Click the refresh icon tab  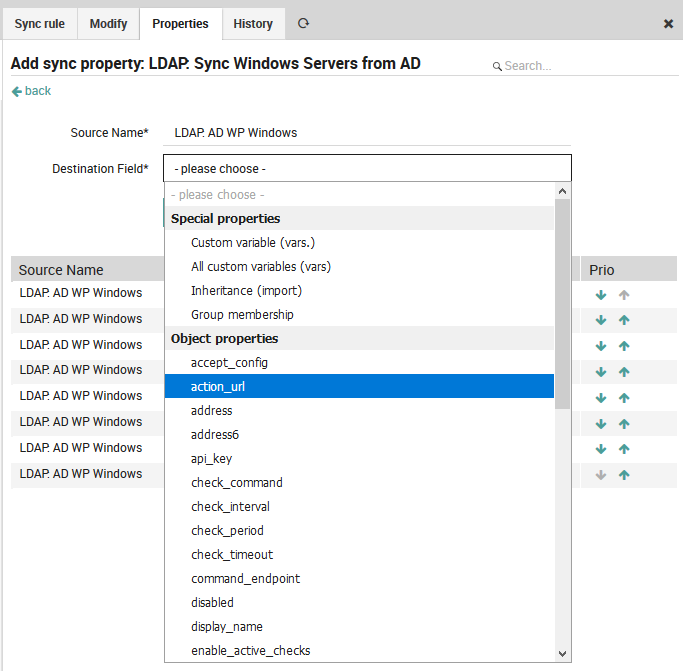[x=303, y=23]
